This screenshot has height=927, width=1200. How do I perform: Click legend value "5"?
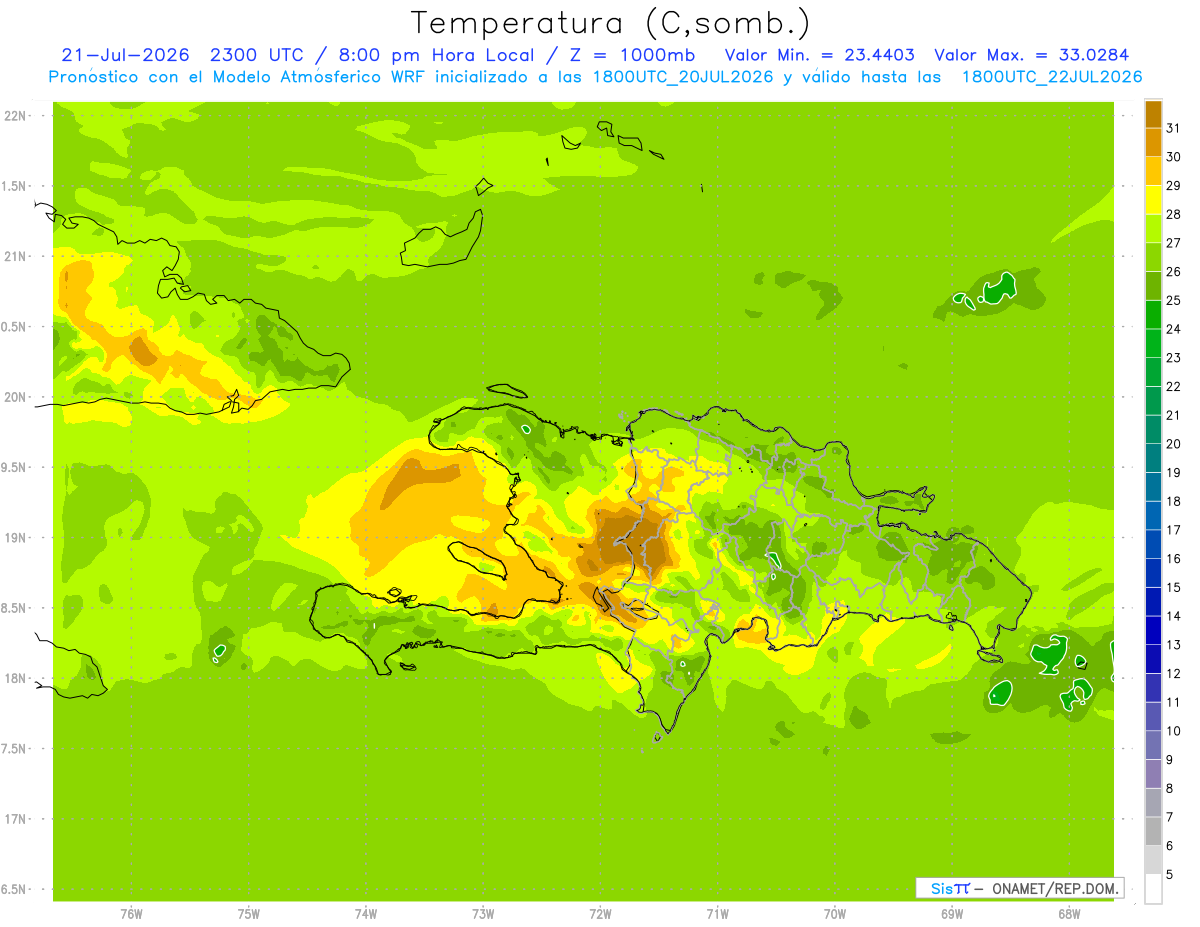pos(1170,875)
